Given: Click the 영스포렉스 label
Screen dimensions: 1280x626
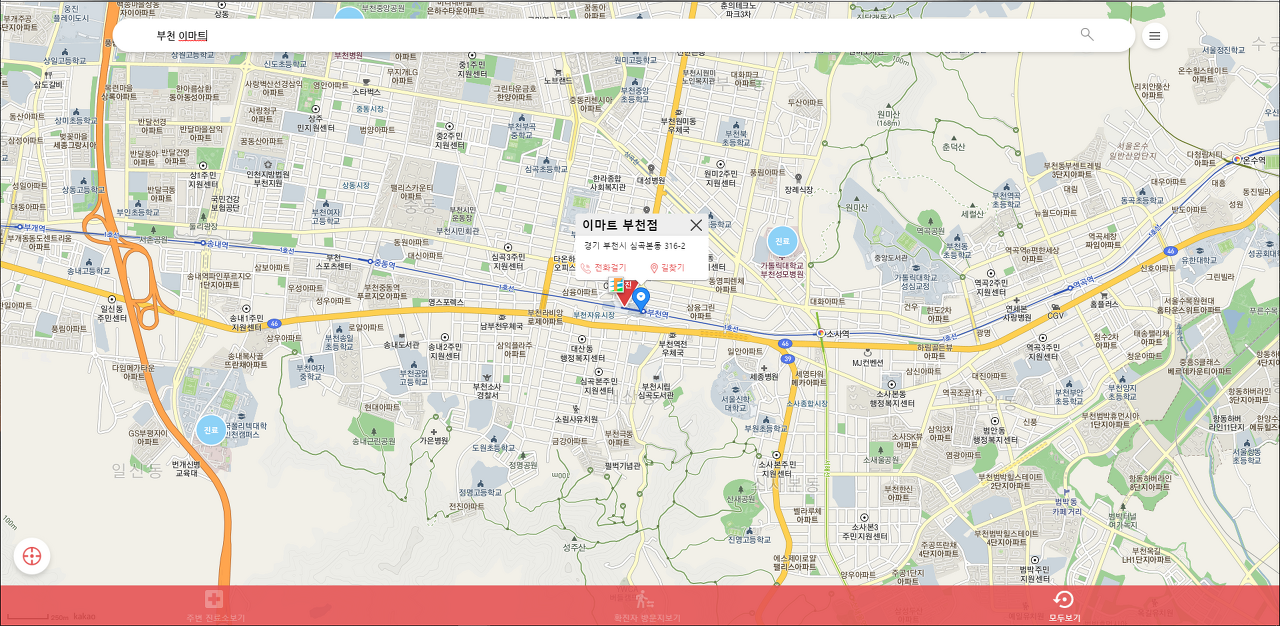Looking at the screenshot, I should pyautogui.click(x=446, y=302).
